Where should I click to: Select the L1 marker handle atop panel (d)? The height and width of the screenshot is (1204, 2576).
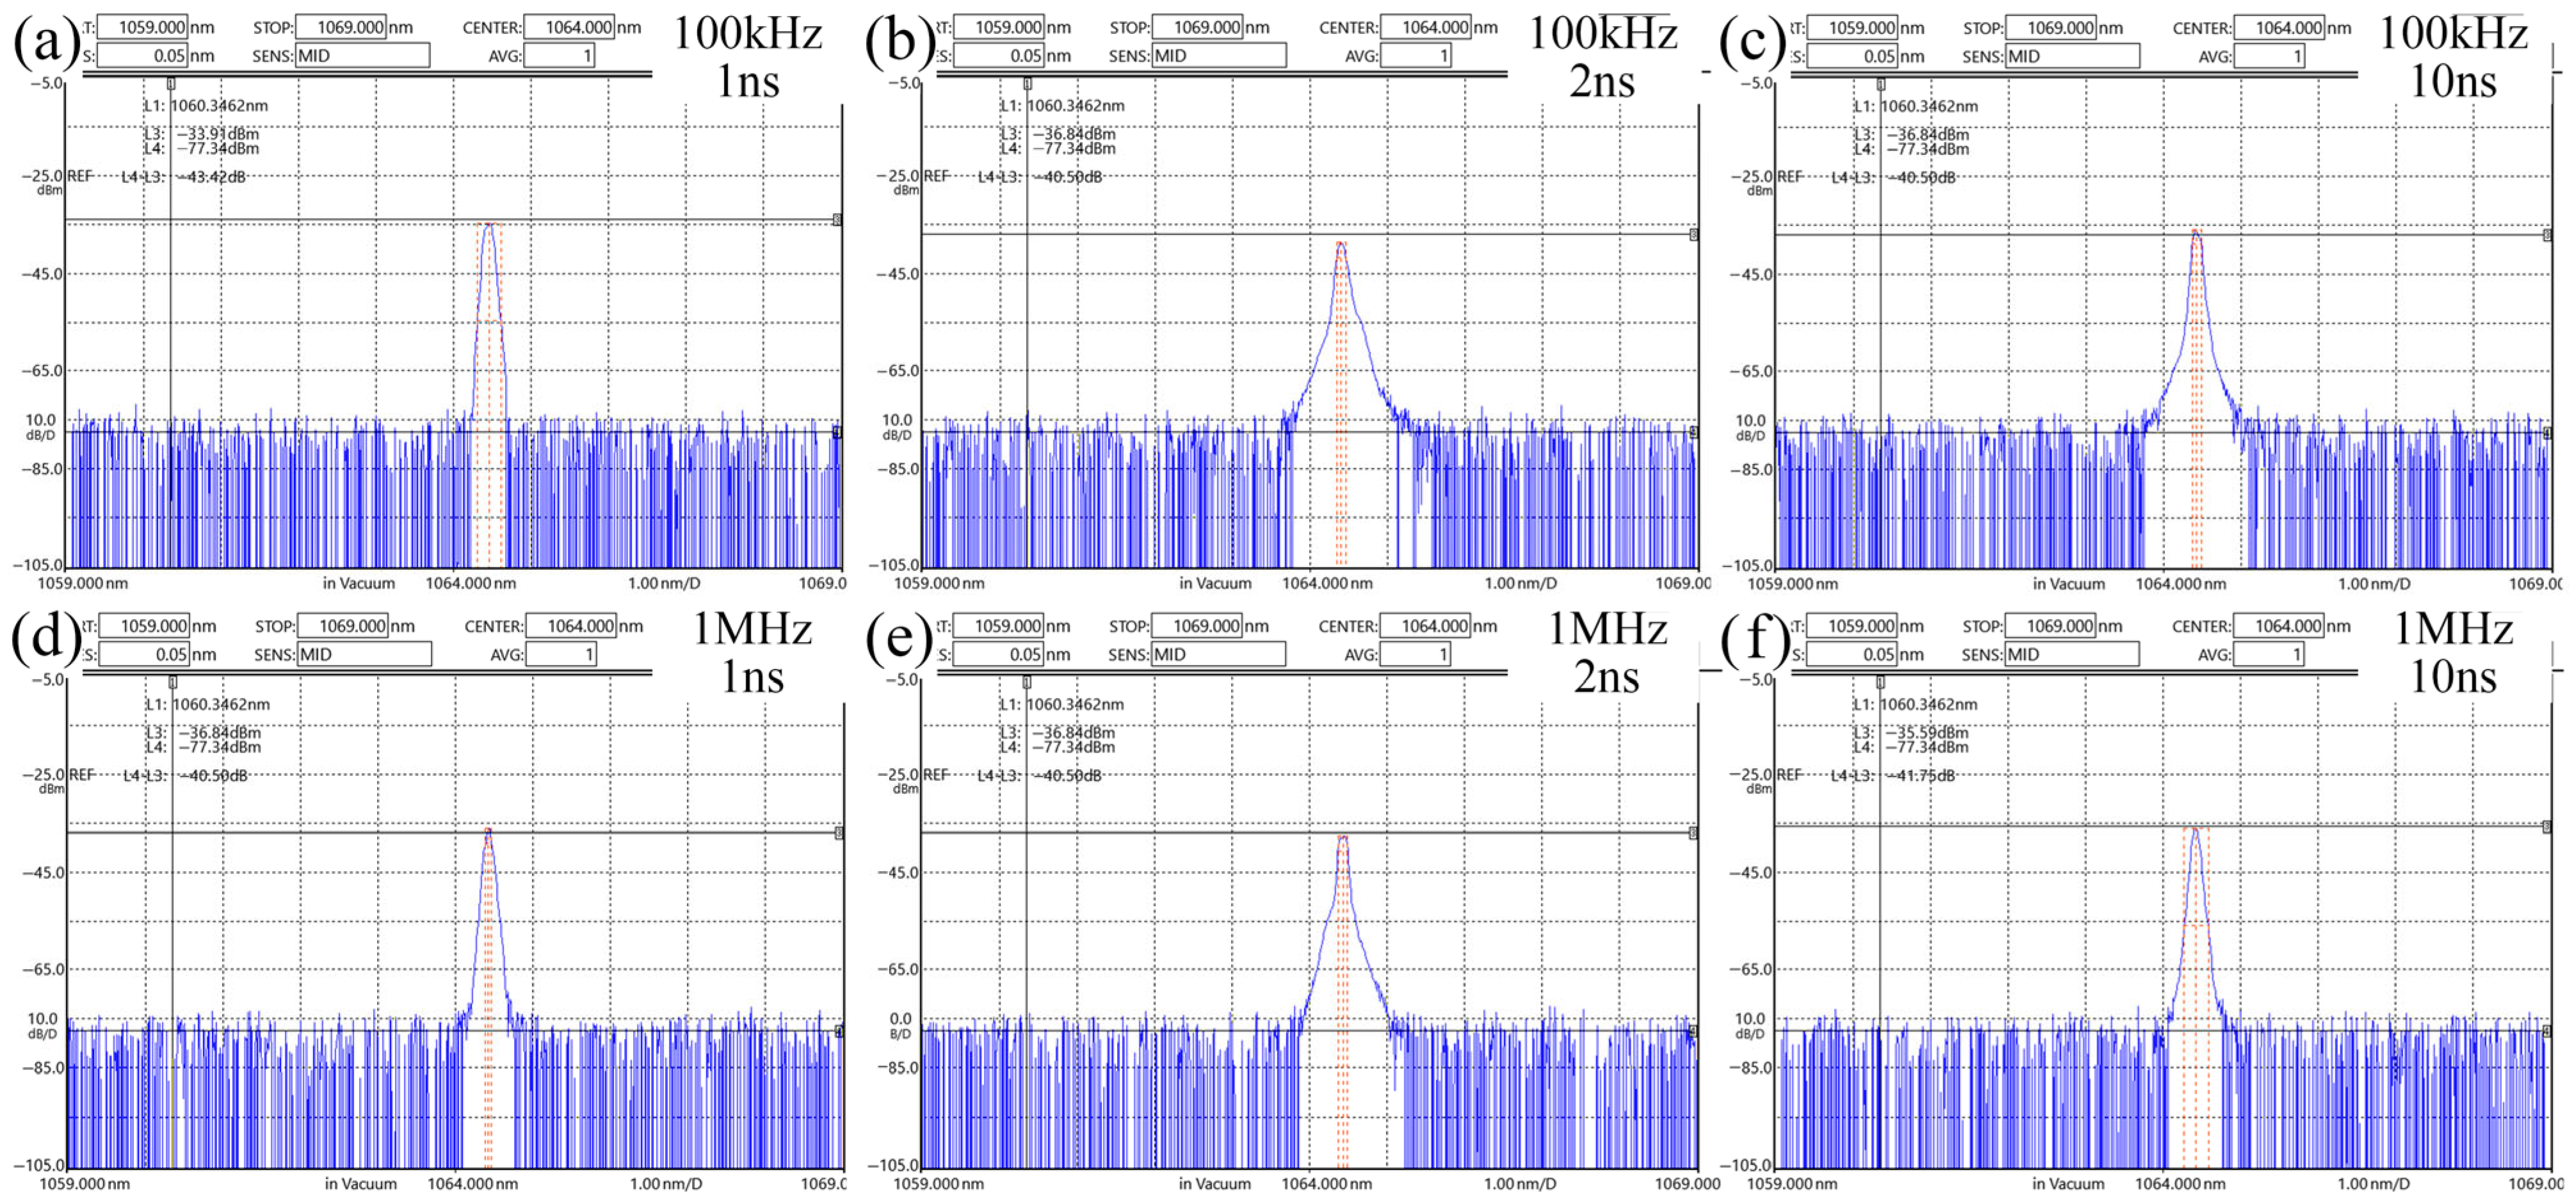[x=173, y=682]
